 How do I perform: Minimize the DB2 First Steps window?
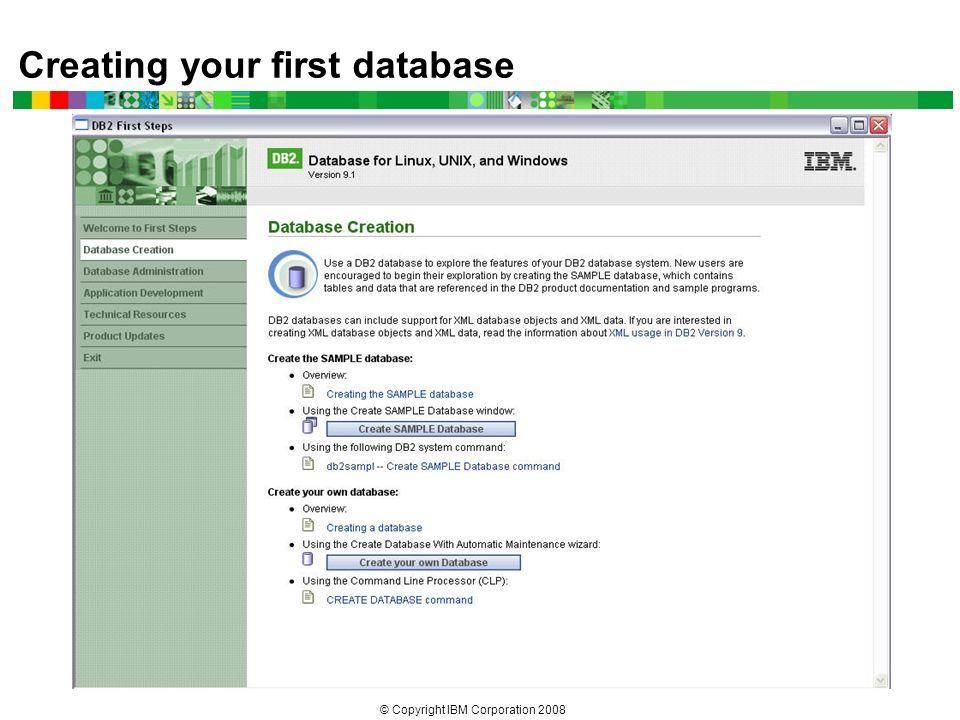pyautogui.click(x=839, y=125)
